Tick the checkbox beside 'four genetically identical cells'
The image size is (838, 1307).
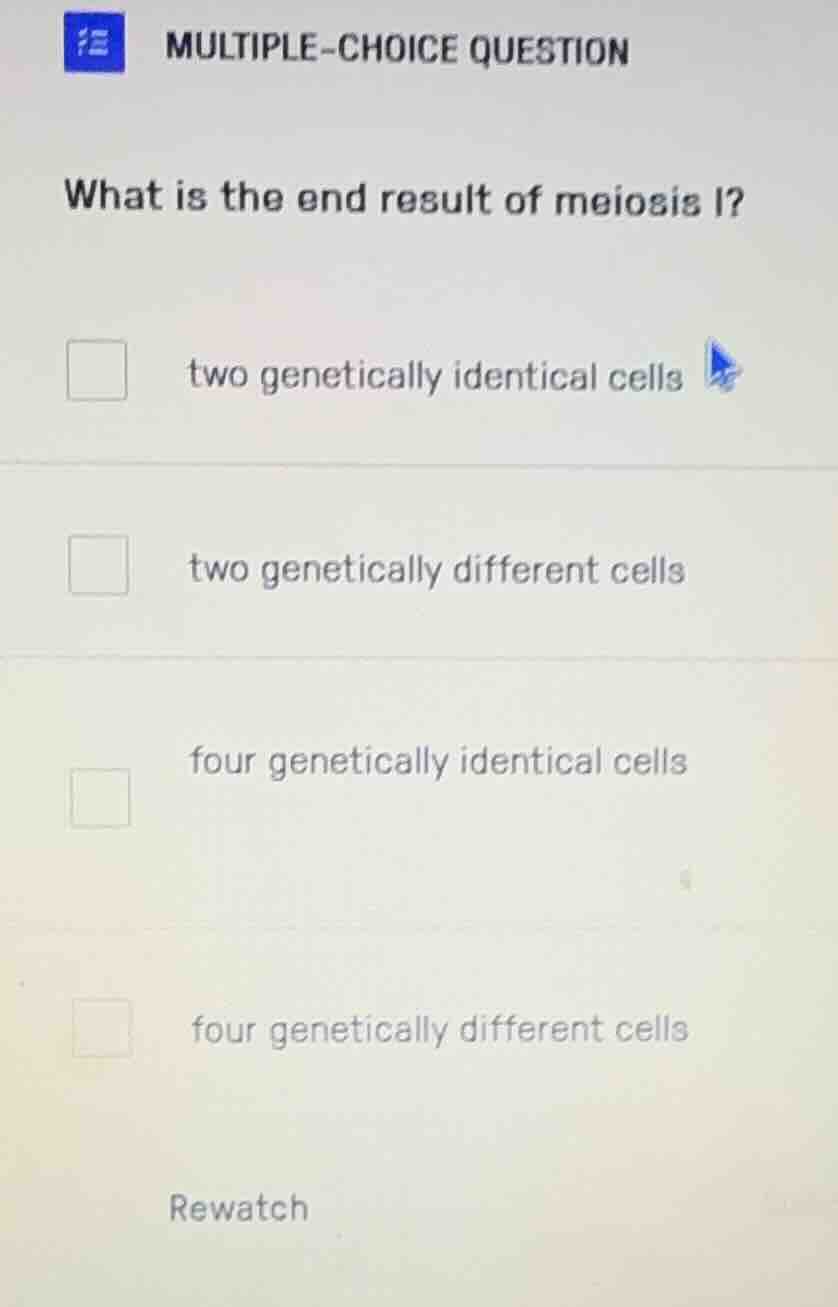click(99, 799)
